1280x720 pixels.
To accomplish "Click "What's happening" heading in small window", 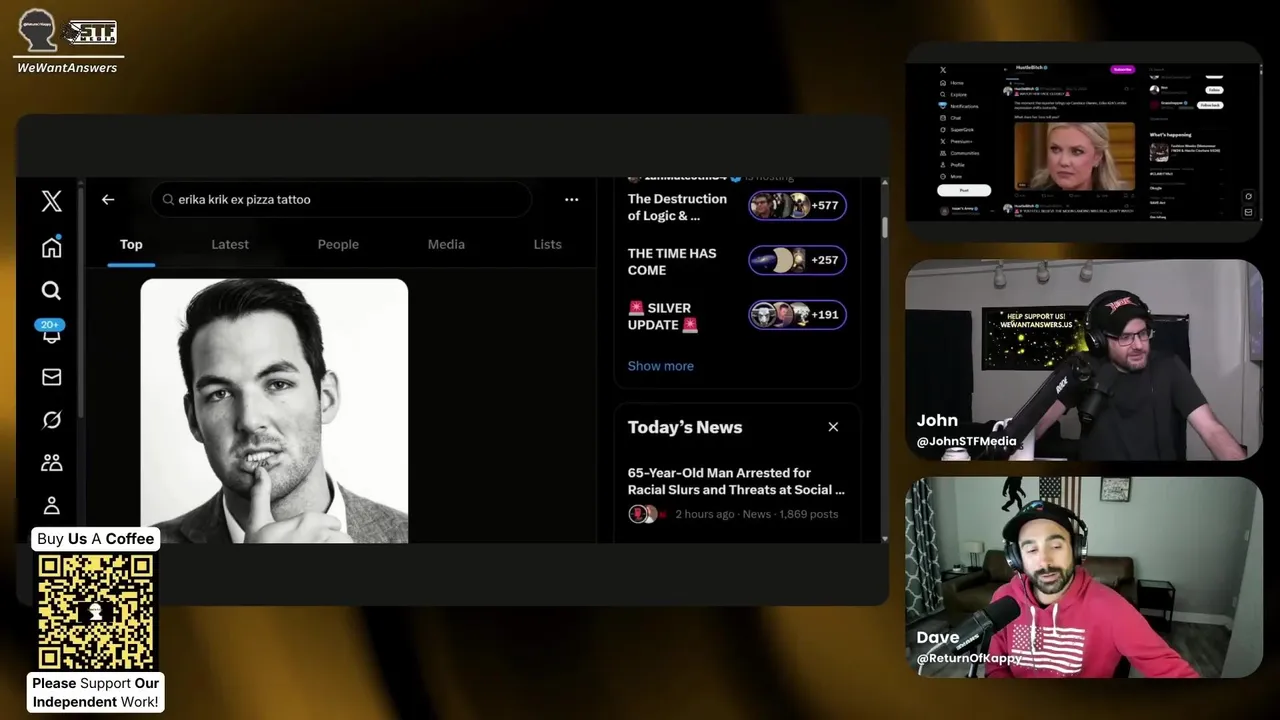I will click(x=1171, y=135).
